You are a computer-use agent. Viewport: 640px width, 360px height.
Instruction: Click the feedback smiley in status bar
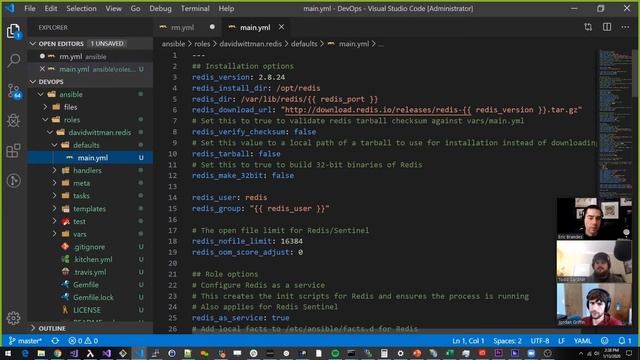pyautogui.click(x=604, y=340)
